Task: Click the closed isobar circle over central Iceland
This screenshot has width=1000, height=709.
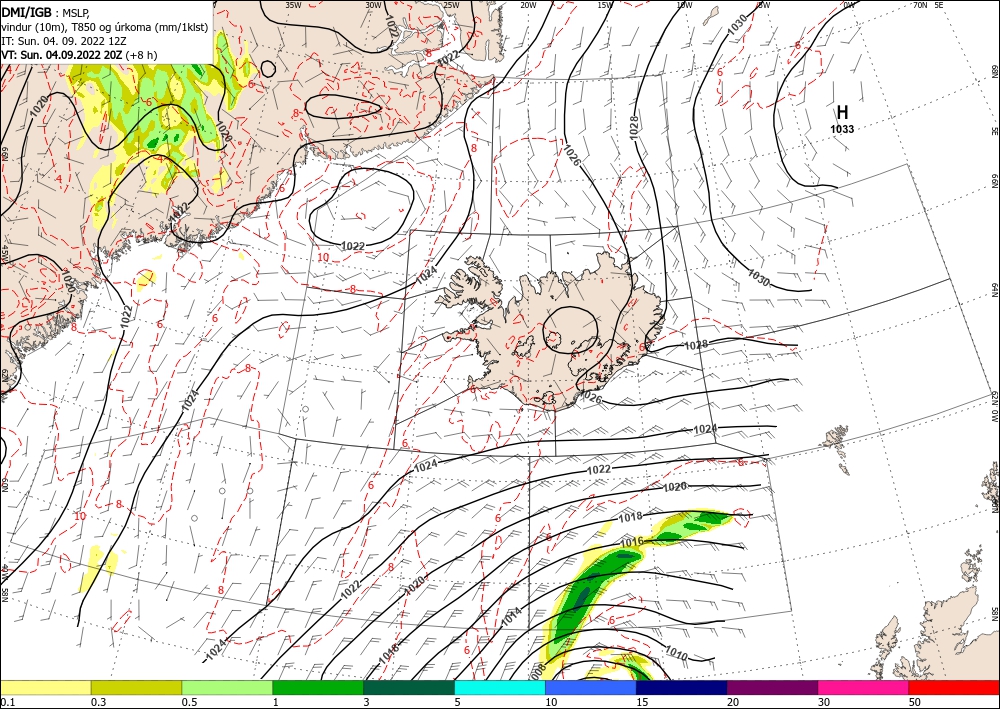Action: click(570, 330)
